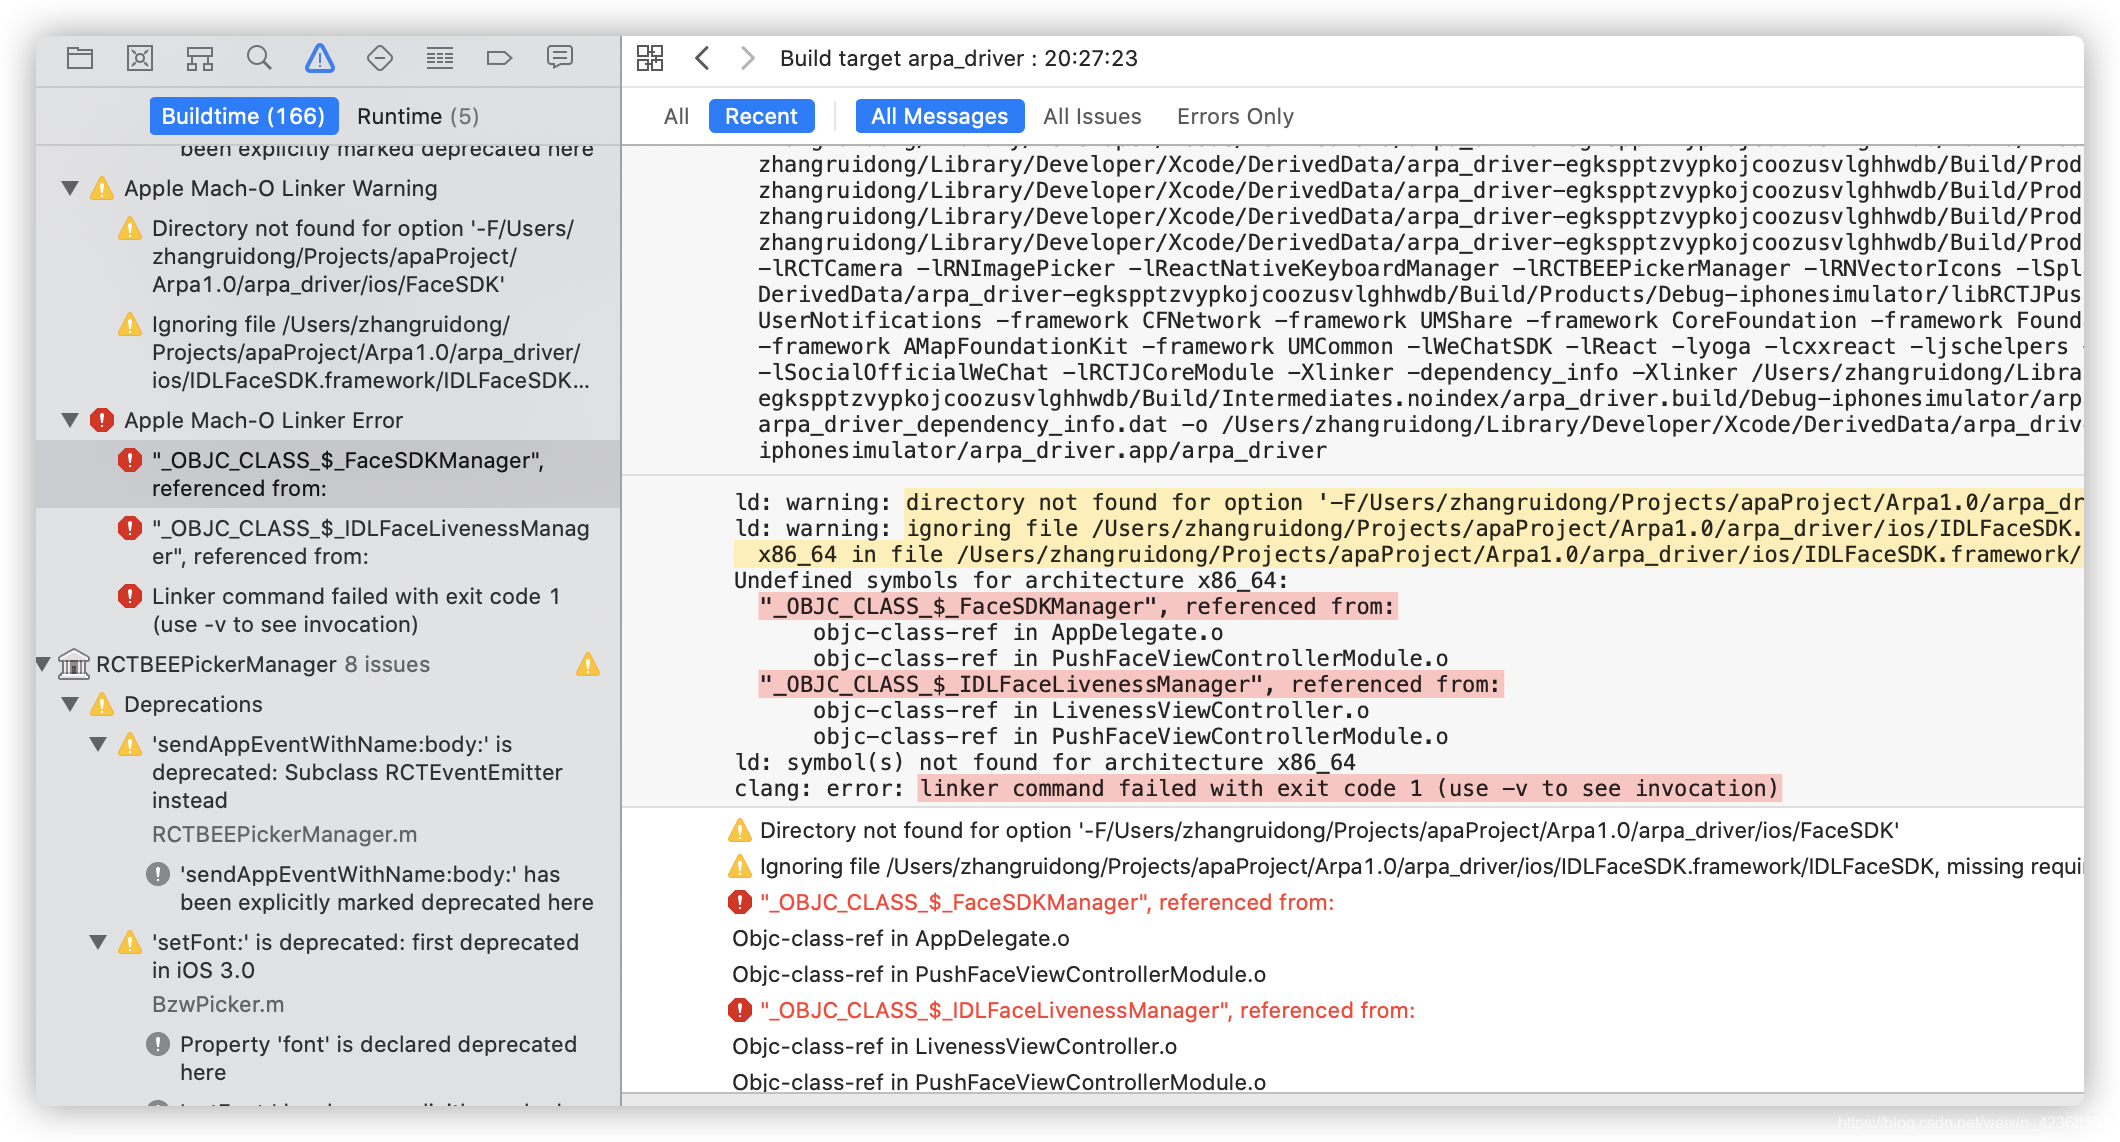The image size is (2120, 1142).
Task: Open the Source Control navigator icon
Action: (x=140, y=59)
